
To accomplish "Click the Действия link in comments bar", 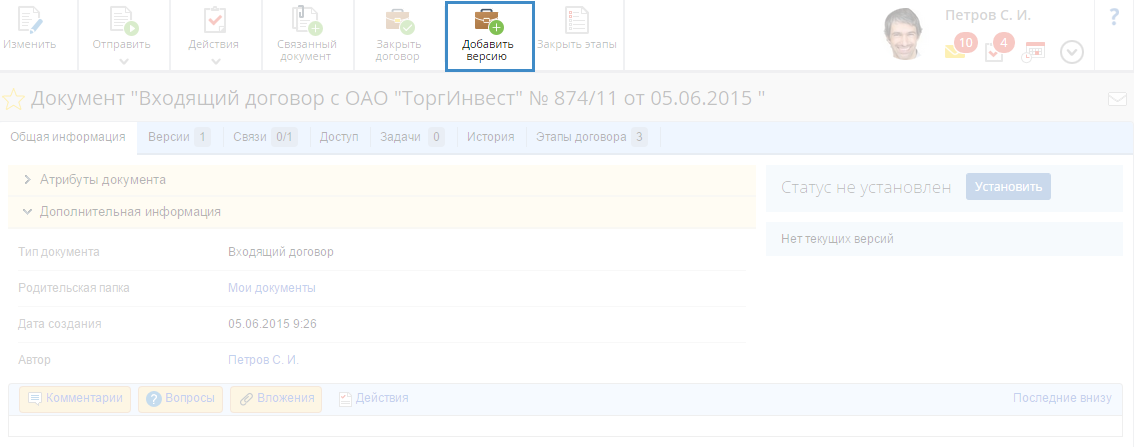I will pyautogui.click(x=374, y=398).
